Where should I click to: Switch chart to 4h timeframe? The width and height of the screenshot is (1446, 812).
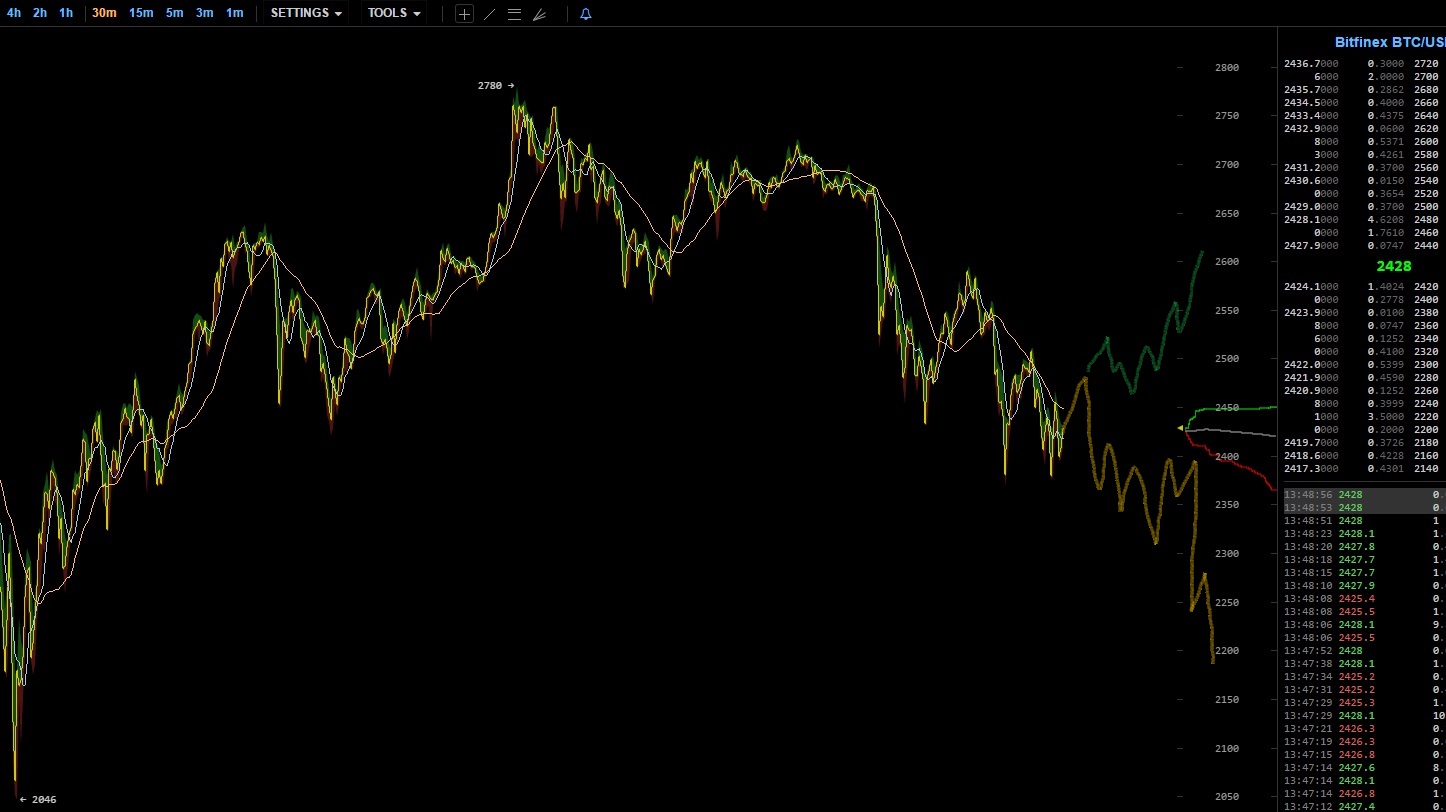[14, 13]
